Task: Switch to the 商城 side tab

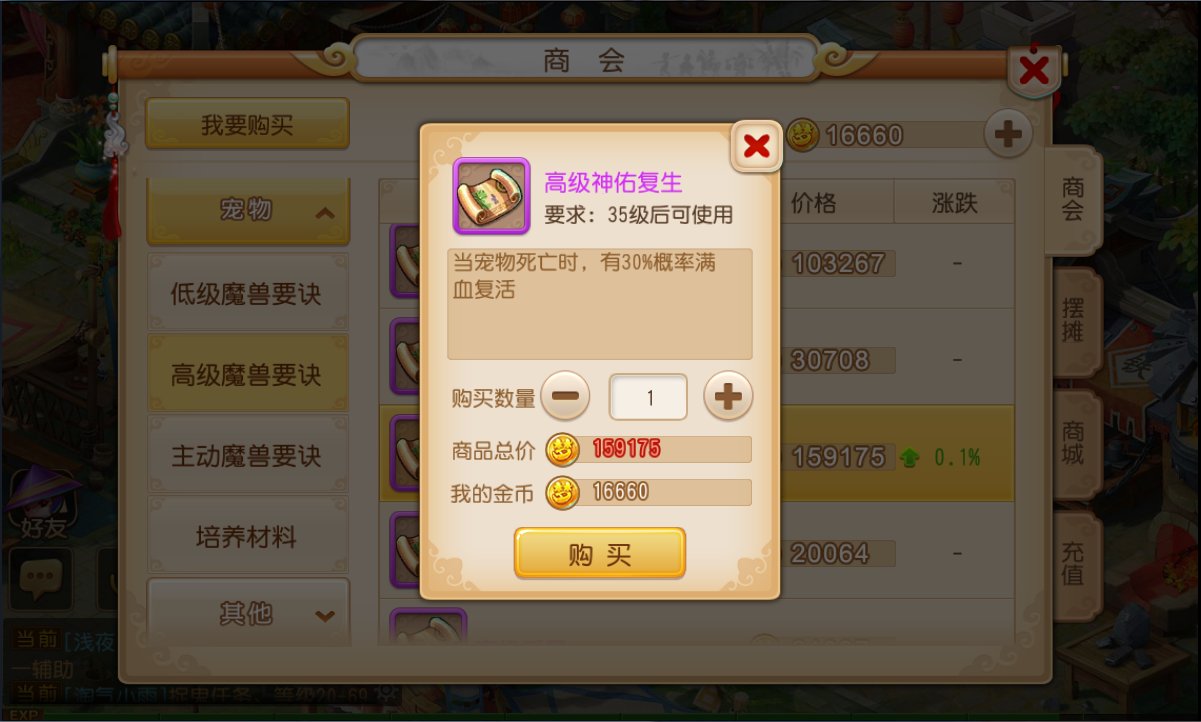Action: (x=1074, y=444)
